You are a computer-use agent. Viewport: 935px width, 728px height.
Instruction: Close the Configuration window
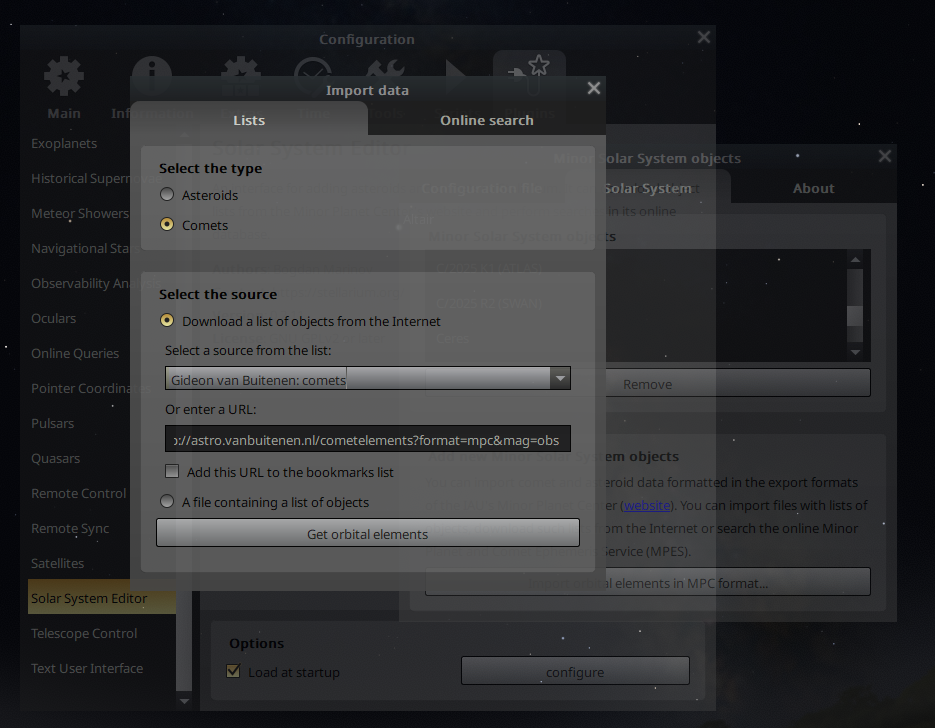tap(704, 37)
